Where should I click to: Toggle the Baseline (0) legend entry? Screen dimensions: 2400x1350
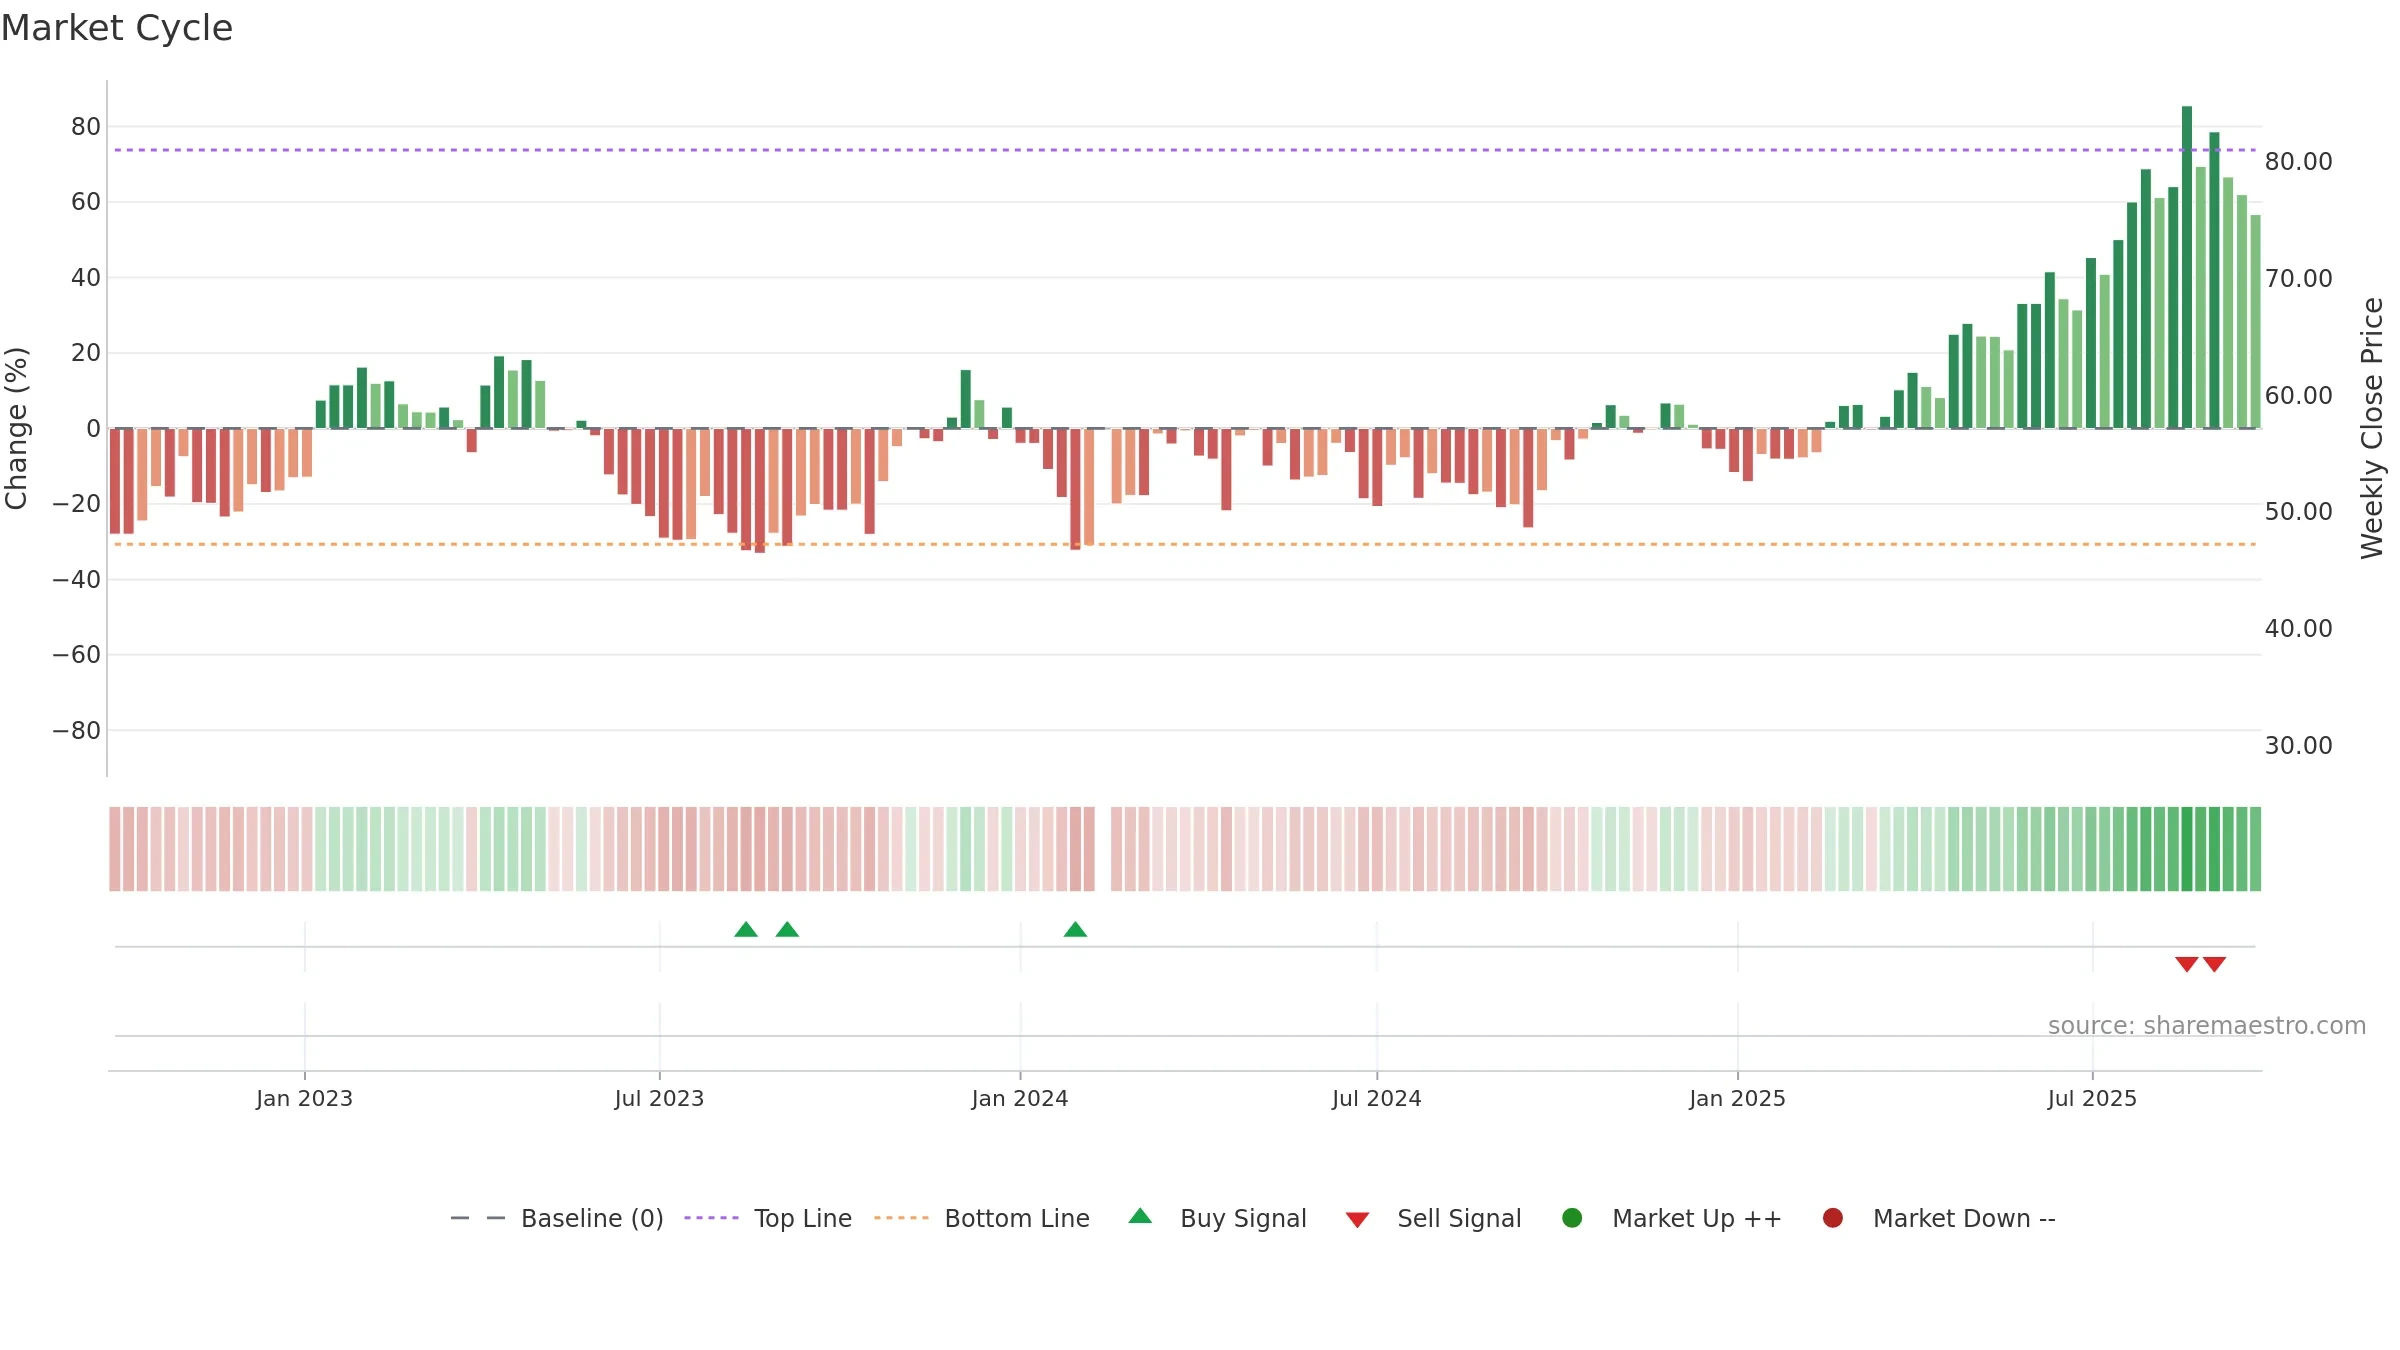point(557,1218)
